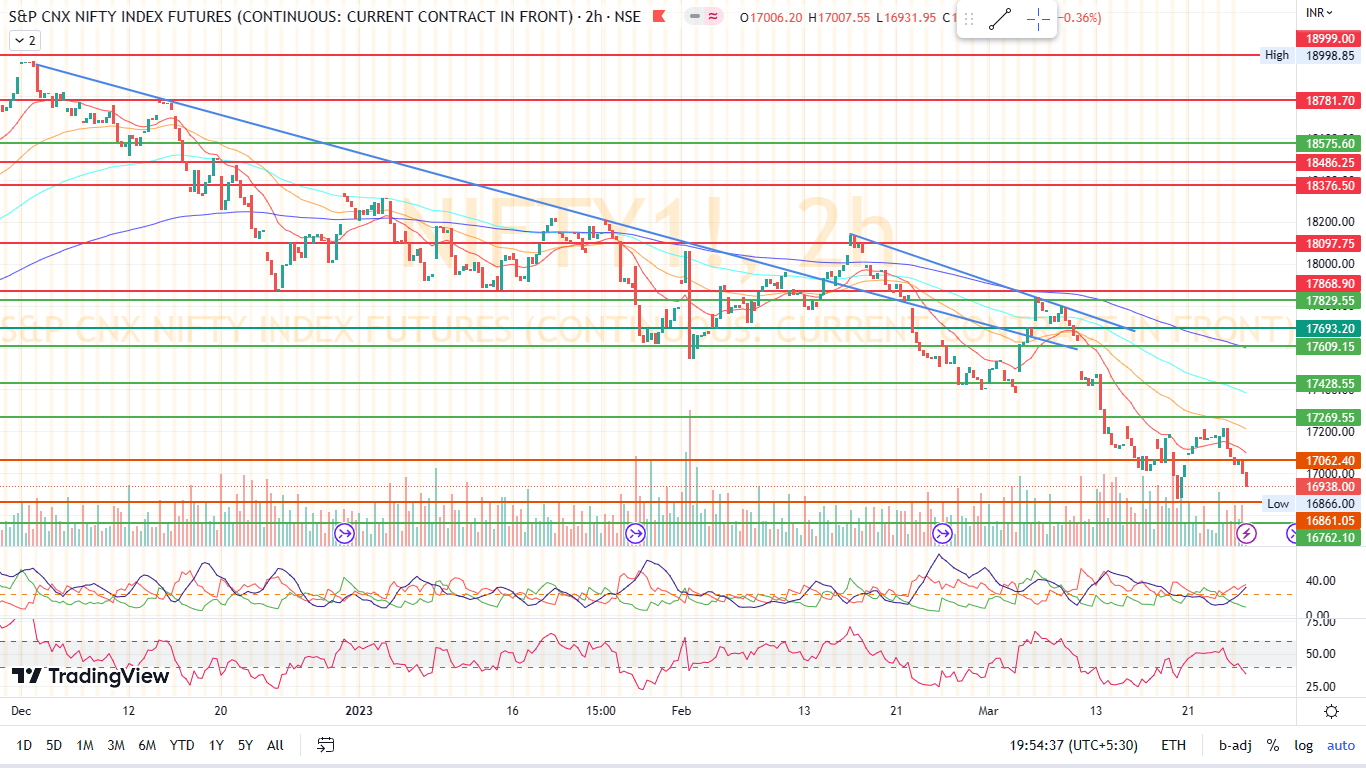
Task: Click the 18999.00 red price label
Action: pyautogui.click(x=1330, y=38)
